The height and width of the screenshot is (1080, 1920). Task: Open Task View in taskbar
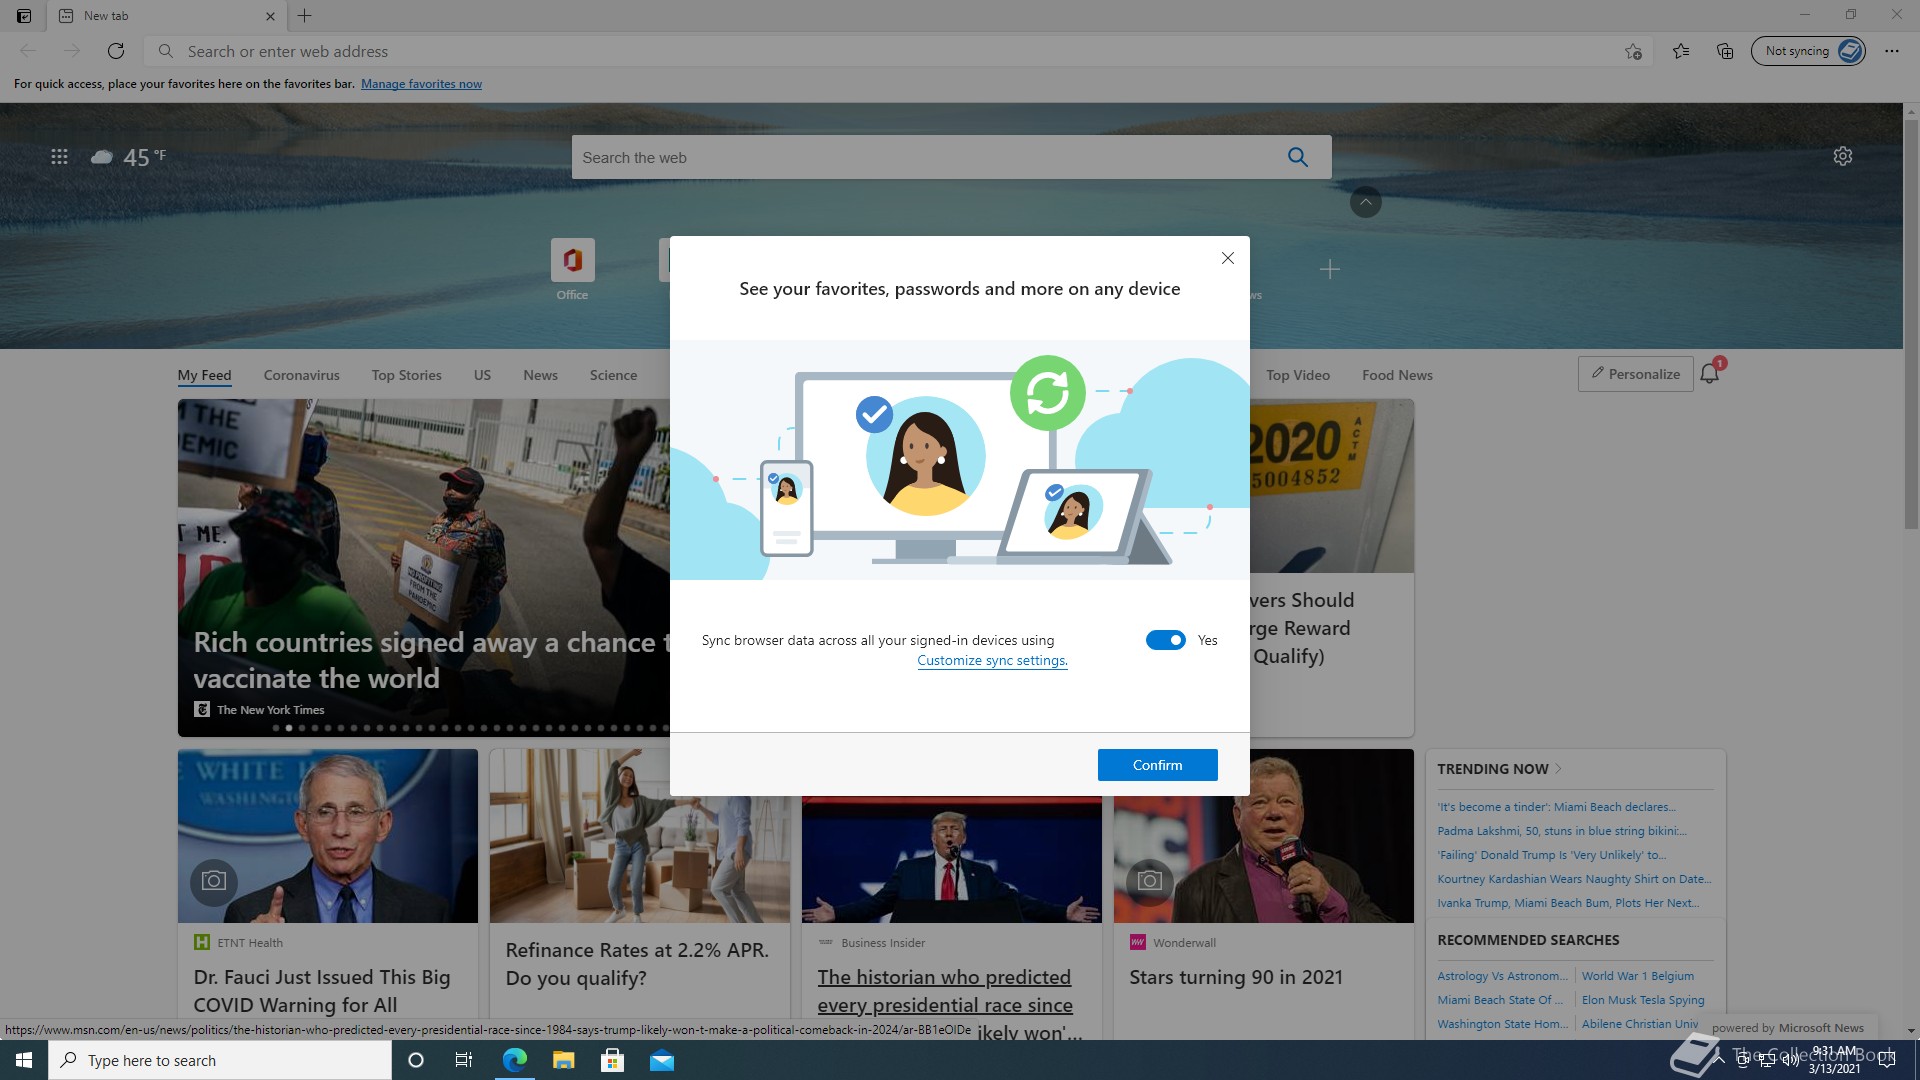[x=463, y=1060]
